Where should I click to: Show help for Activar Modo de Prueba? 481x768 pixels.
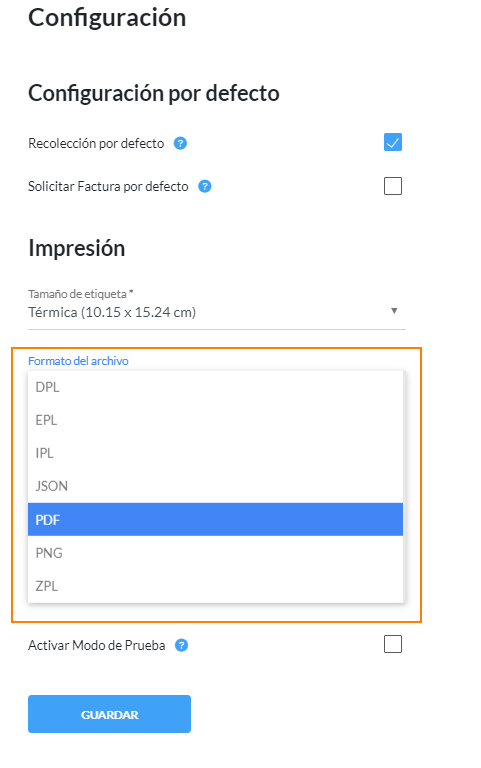[181, 646]
